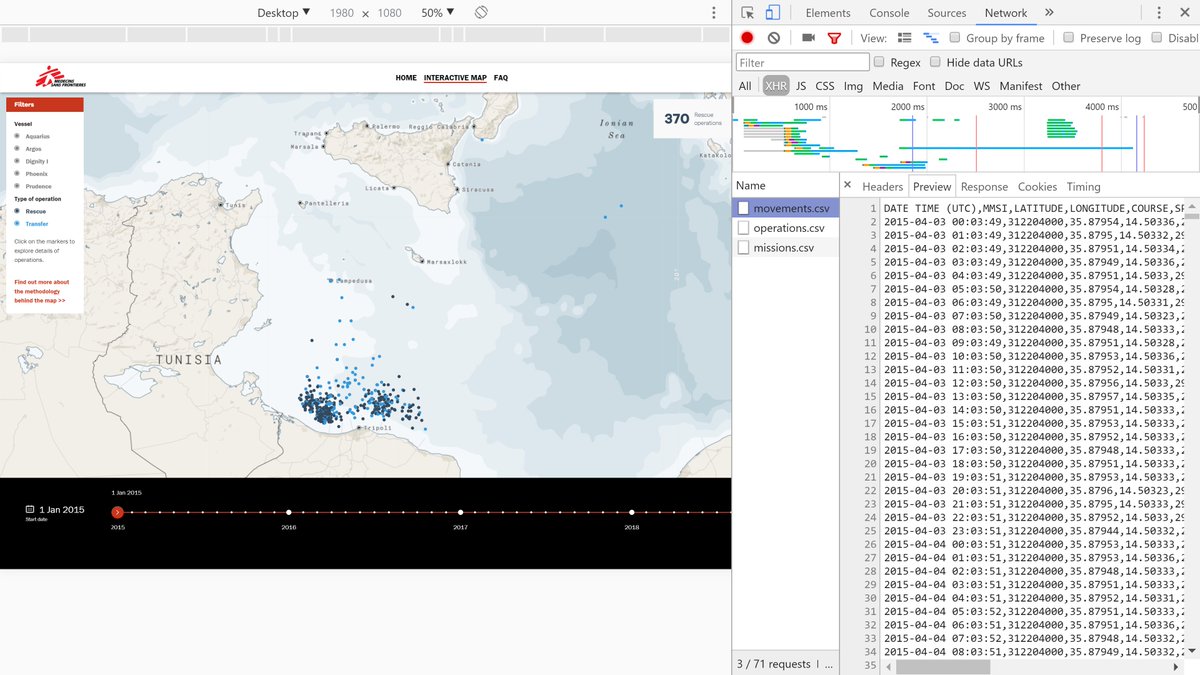
Task: Click the calendar icon beside start date
Action: click(x=30, y=509)
